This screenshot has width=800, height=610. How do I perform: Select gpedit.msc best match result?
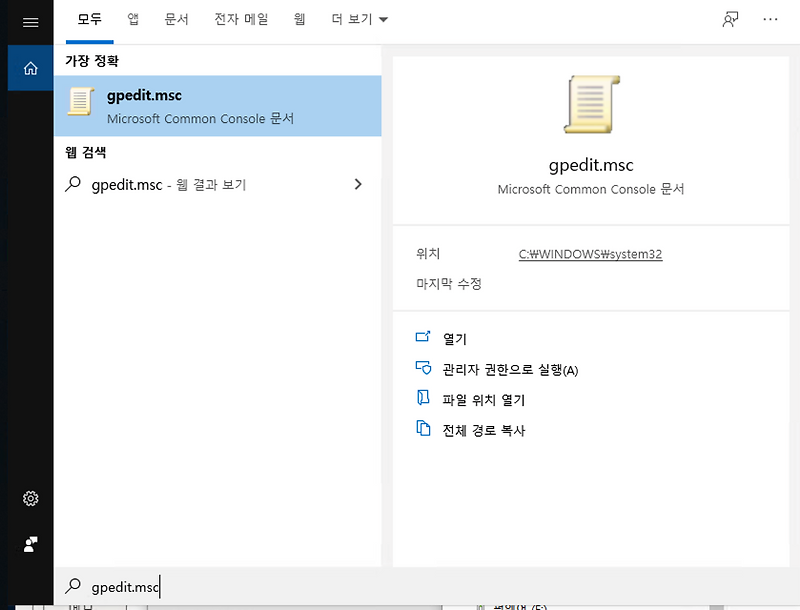(218, 106)
